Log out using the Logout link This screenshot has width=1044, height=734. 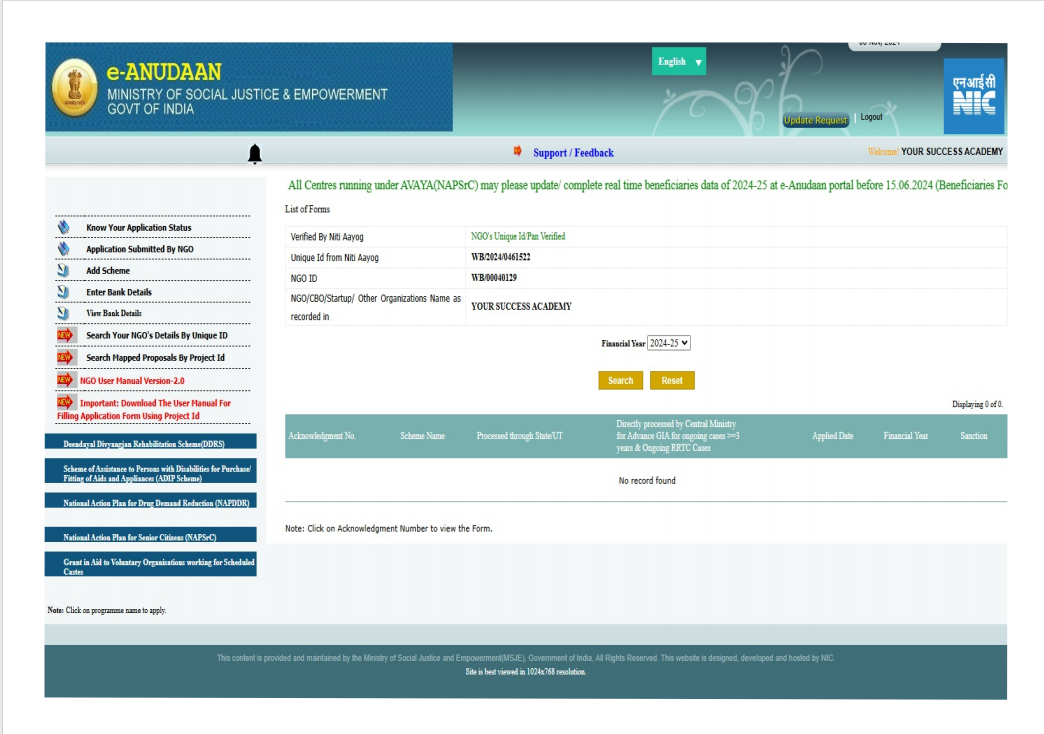click(871, 118)
